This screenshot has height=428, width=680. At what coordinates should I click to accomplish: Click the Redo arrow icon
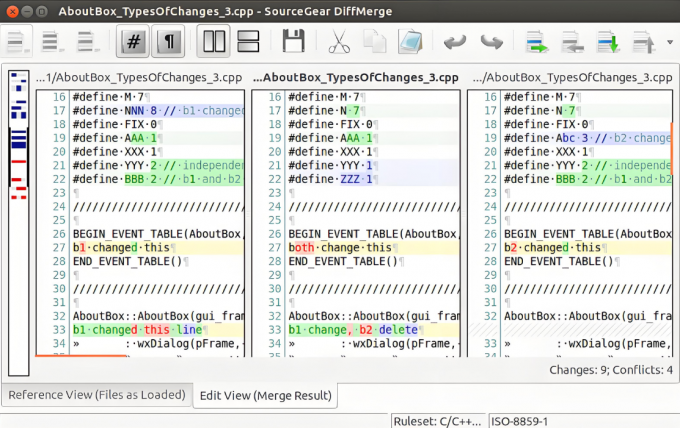coord(491,42)
